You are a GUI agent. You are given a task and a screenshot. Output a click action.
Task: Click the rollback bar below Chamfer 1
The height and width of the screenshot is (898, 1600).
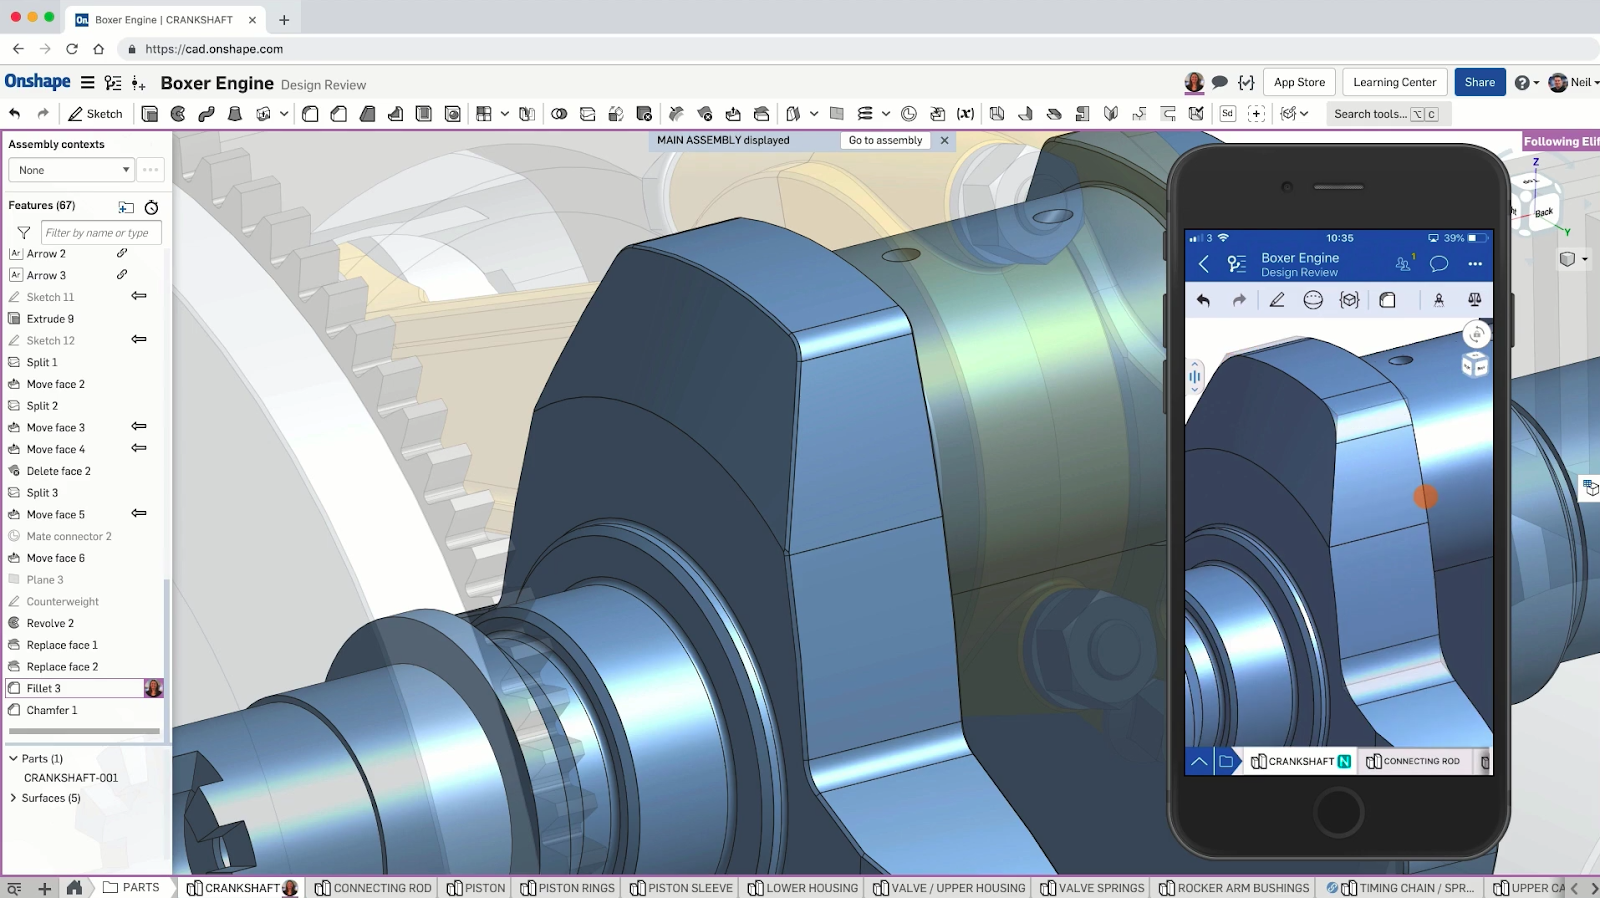coord(84,731)
